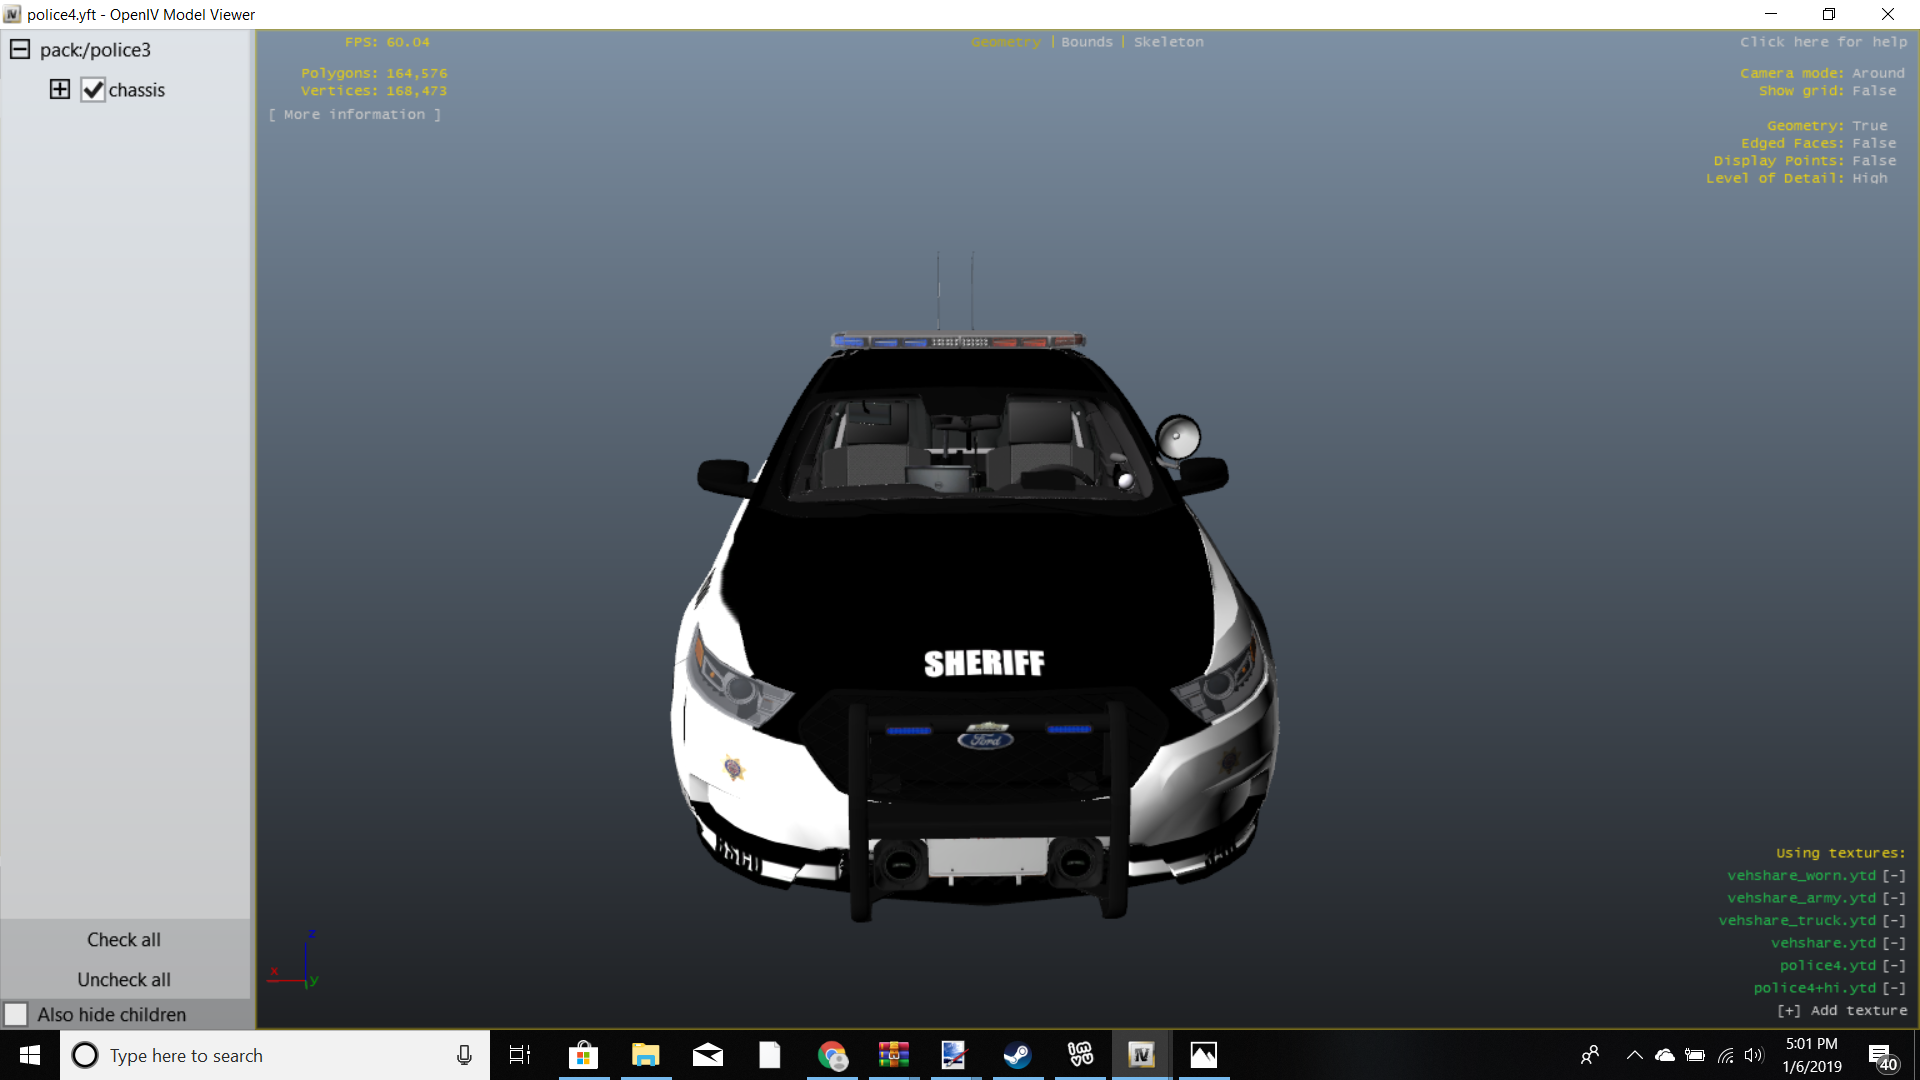Click the WinRAR taskbar icon
The image size is (1920, 1080).
click(x=893, y=1055)
